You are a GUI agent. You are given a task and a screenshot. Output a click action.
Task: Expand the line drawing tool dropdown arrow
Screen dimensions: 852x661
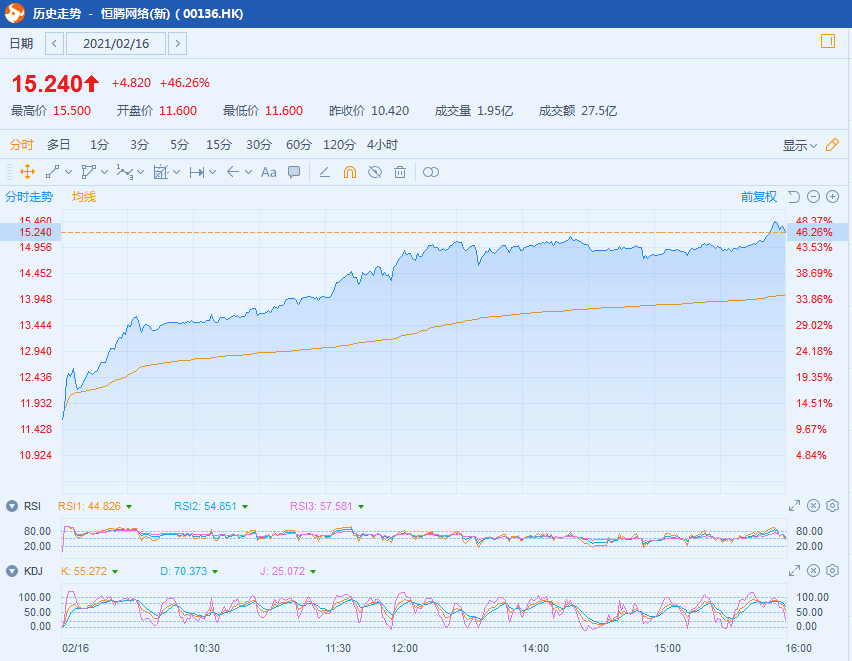click(69, 172)
